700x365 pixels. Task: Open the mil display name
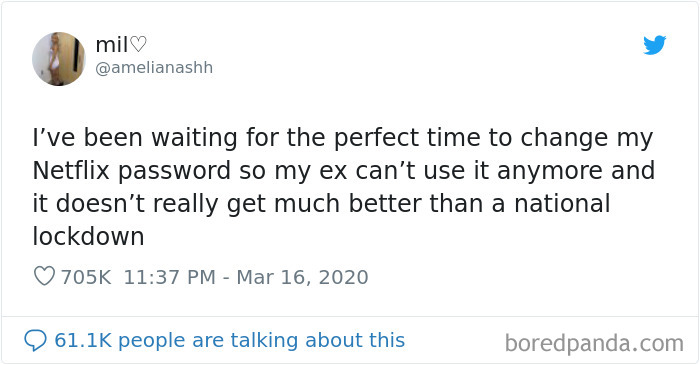[121, 45]
